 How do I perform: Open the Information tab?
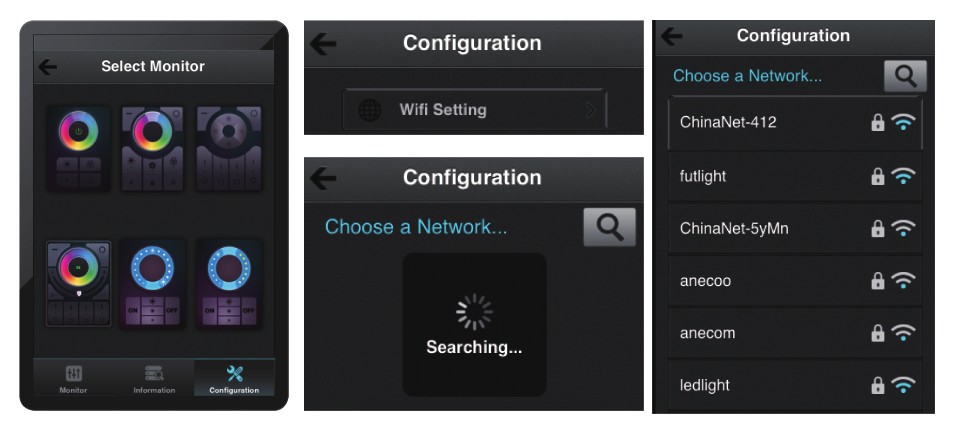(154, 378)
